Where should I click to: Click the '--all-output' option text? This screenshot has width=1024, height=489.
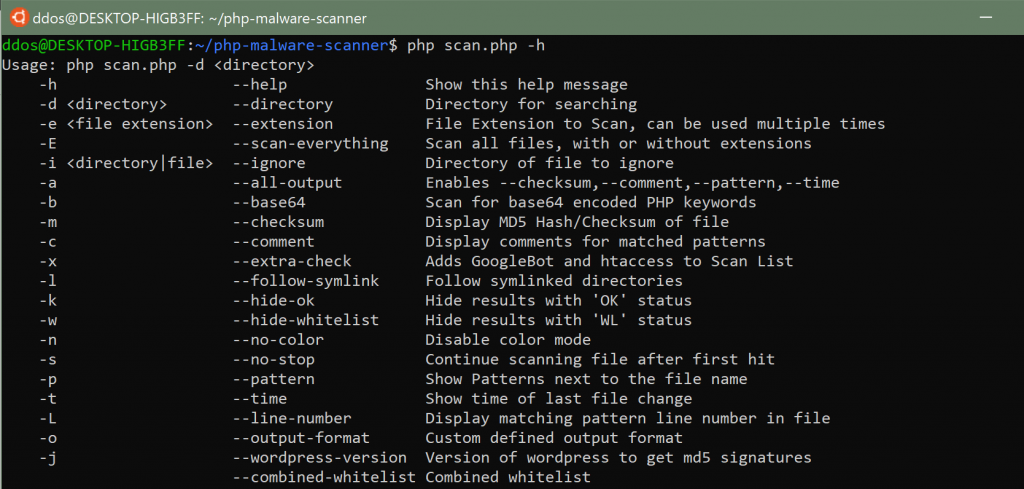[288, 183]
